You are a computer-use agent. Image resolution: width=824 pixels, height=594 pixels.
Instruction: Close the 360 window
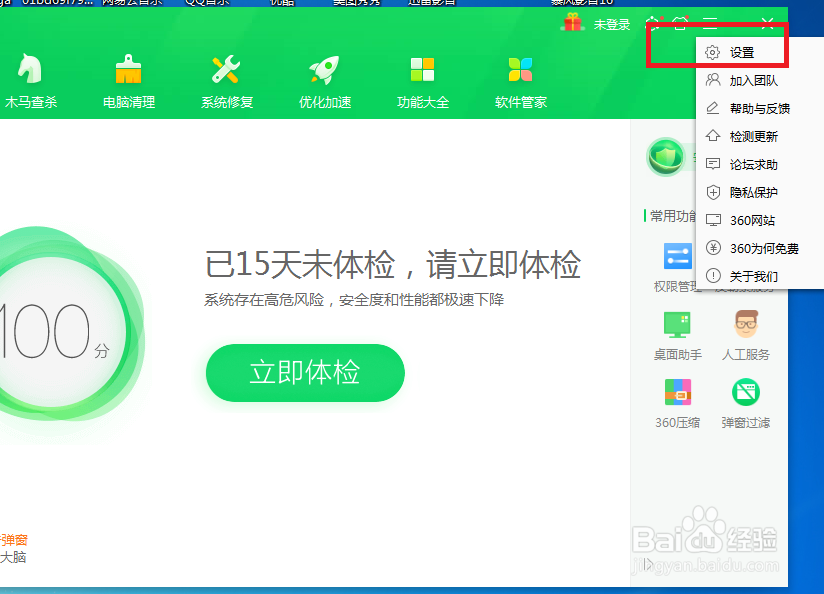[x=767, y=23]
